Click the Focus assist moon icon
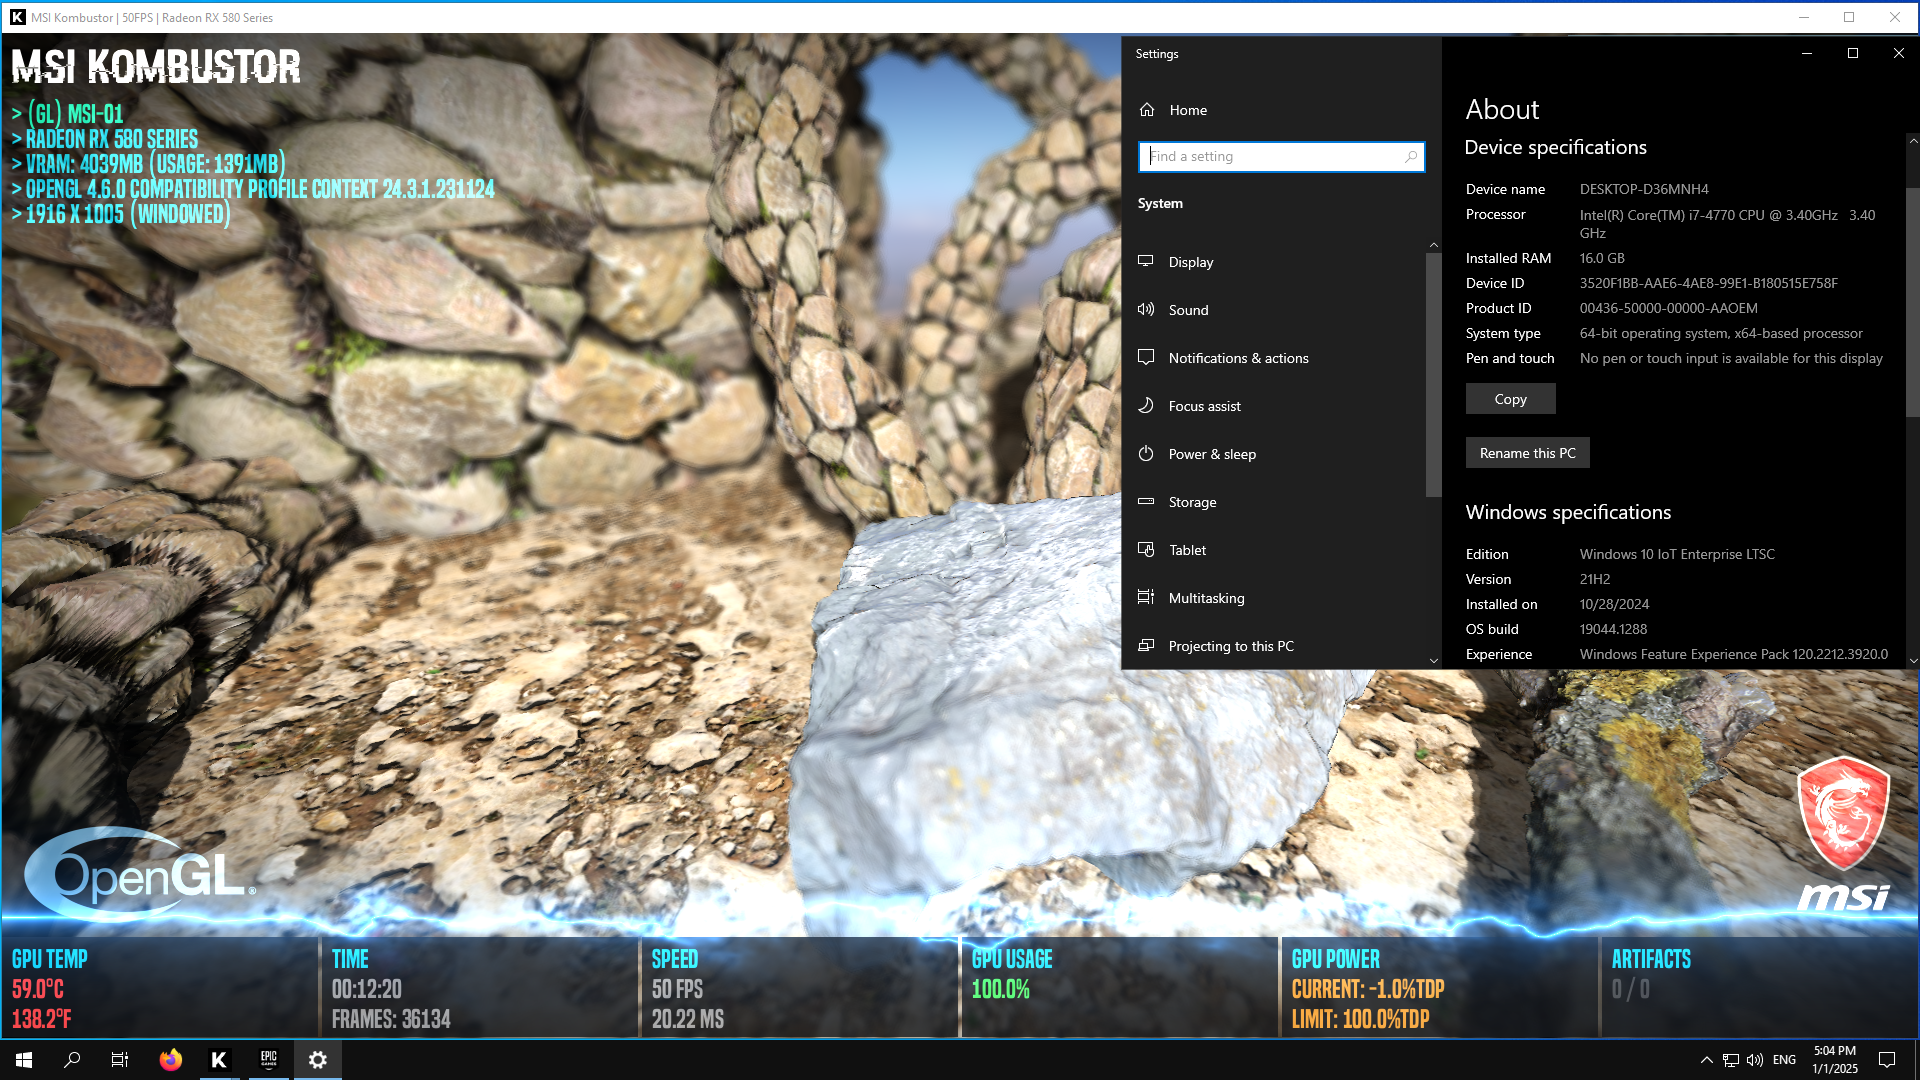This screenshot has width=1920, height=1080. 1146,405
